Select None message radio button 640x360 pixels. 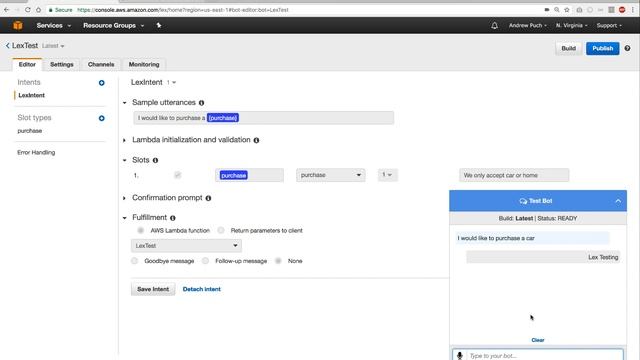coord(278,261)
